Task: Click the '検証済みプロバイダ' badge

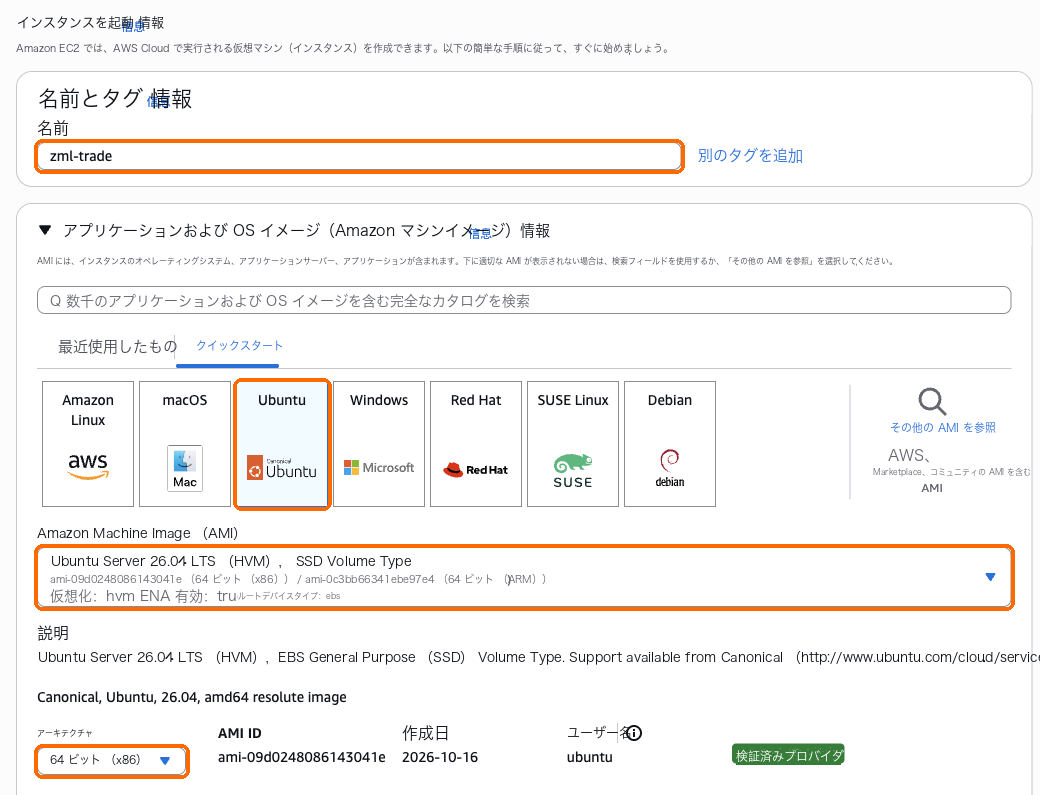Action: 789,755
